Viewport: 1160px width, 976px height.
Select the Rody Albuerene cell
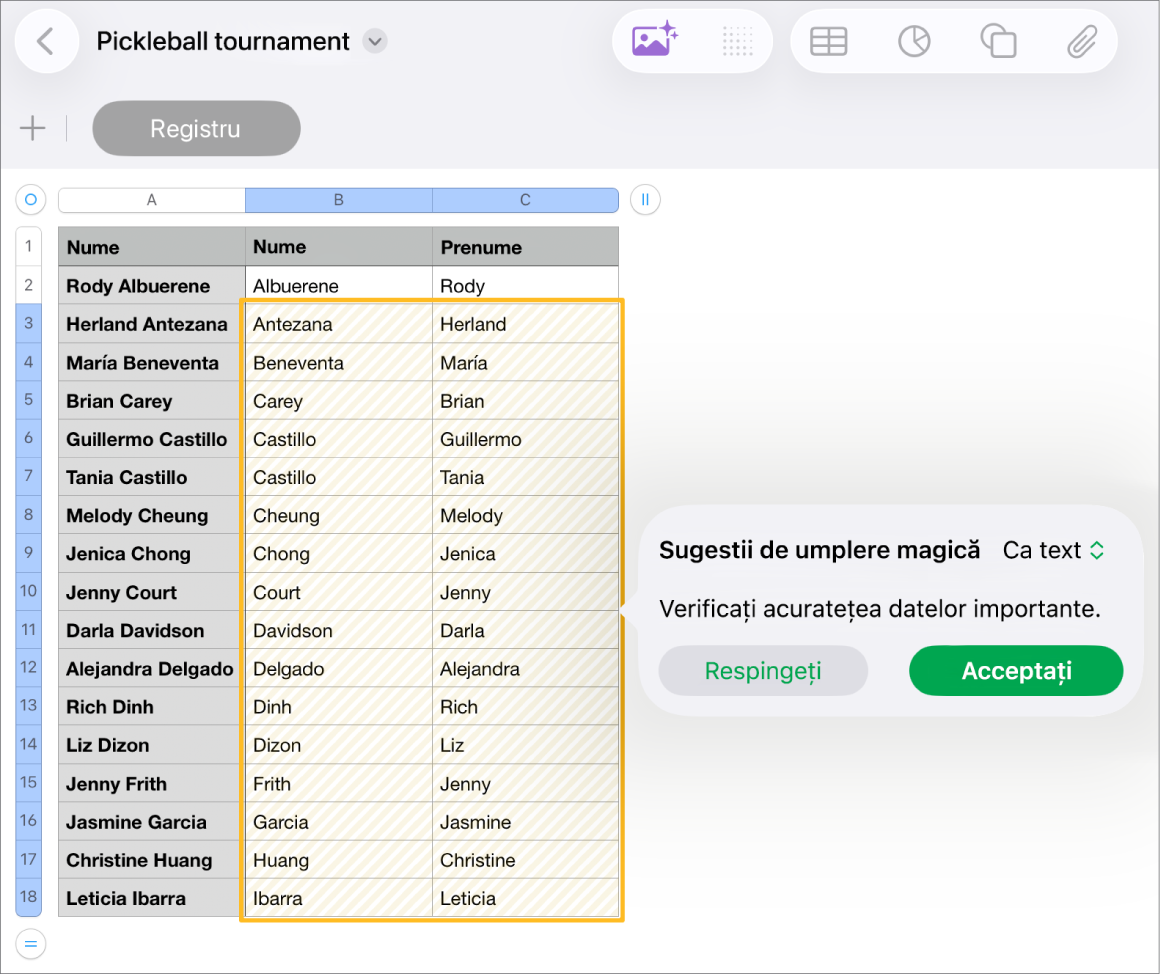[152, 286]
